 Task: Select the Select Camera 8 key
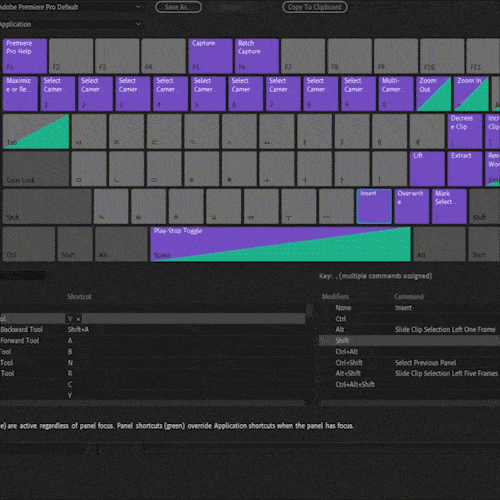(x=321, y=94)
